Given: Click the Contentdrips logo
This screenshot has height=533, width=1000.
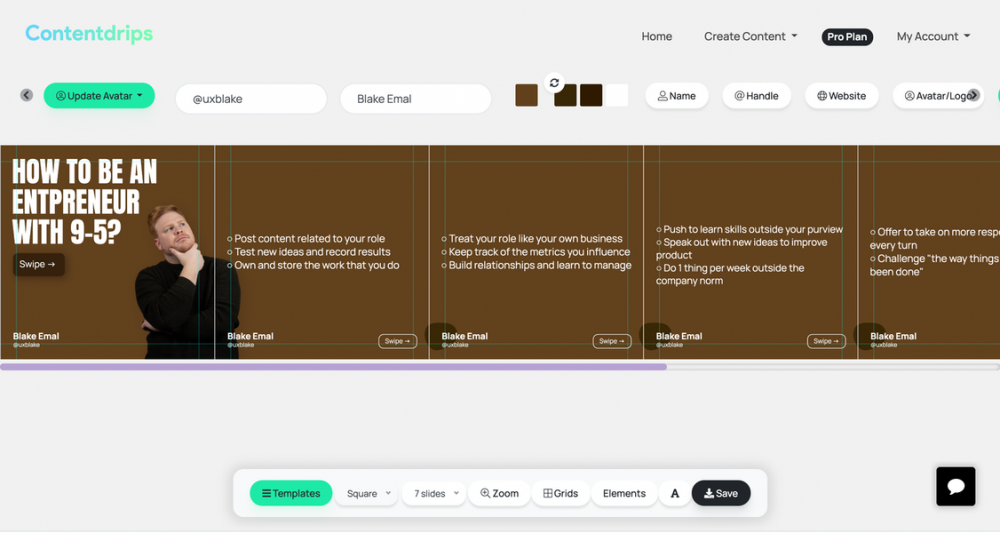Looking at the screenshot, I should tap(89, 33).
